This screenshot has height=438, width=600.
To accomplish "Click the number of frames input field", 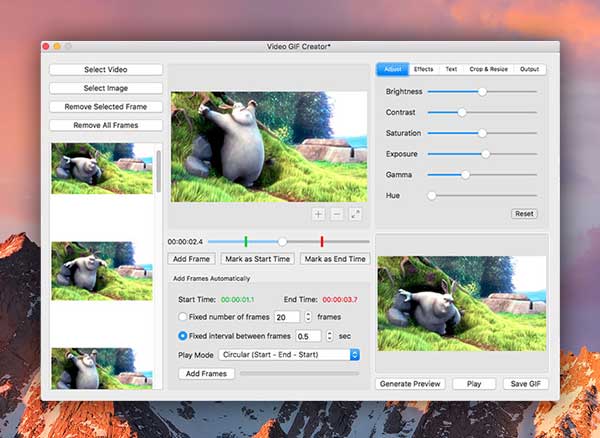I will [287, 317].
